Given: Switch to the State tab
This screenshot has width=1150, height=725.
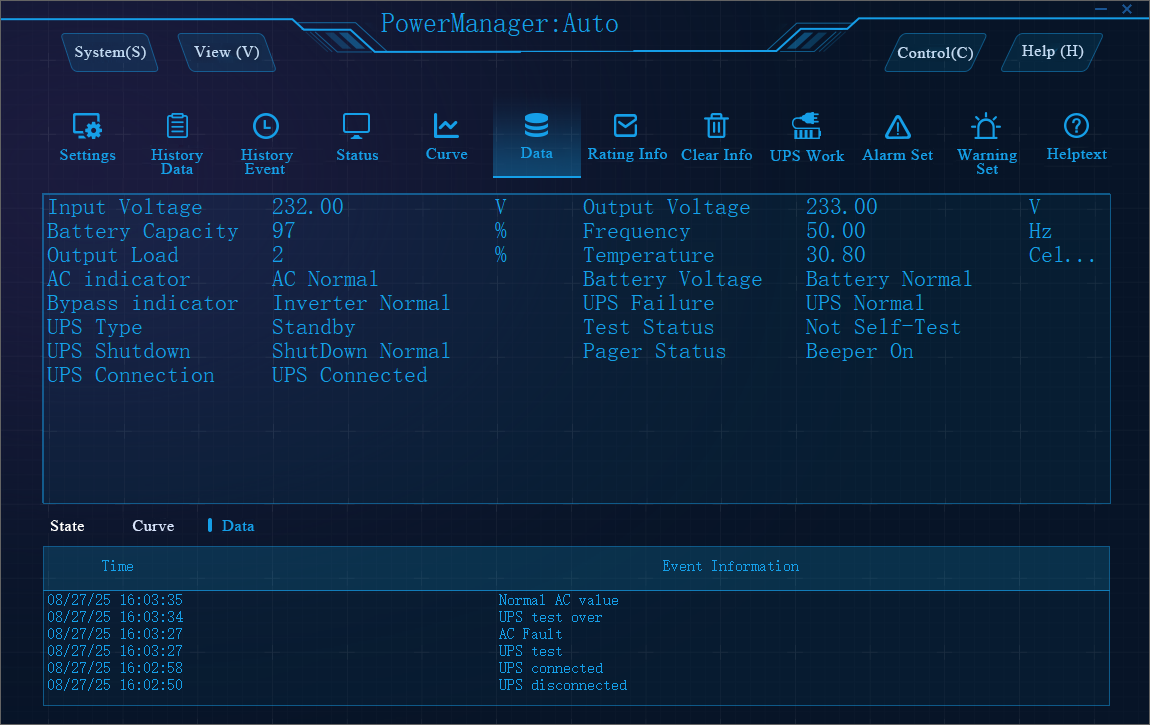Looking at the screenshot, I should click(67, 526).
